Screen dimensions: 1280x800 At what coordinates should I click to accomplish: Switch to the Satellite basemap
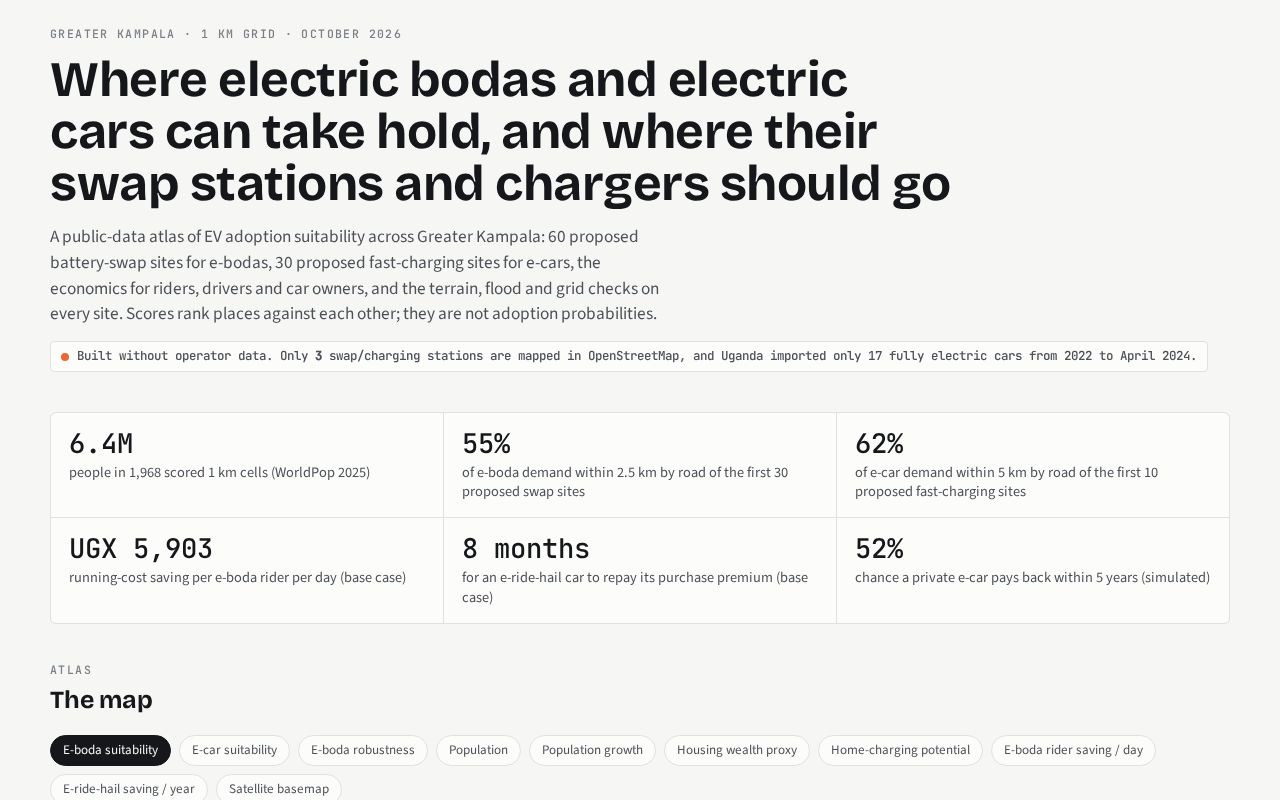click(x=279, y=788)
